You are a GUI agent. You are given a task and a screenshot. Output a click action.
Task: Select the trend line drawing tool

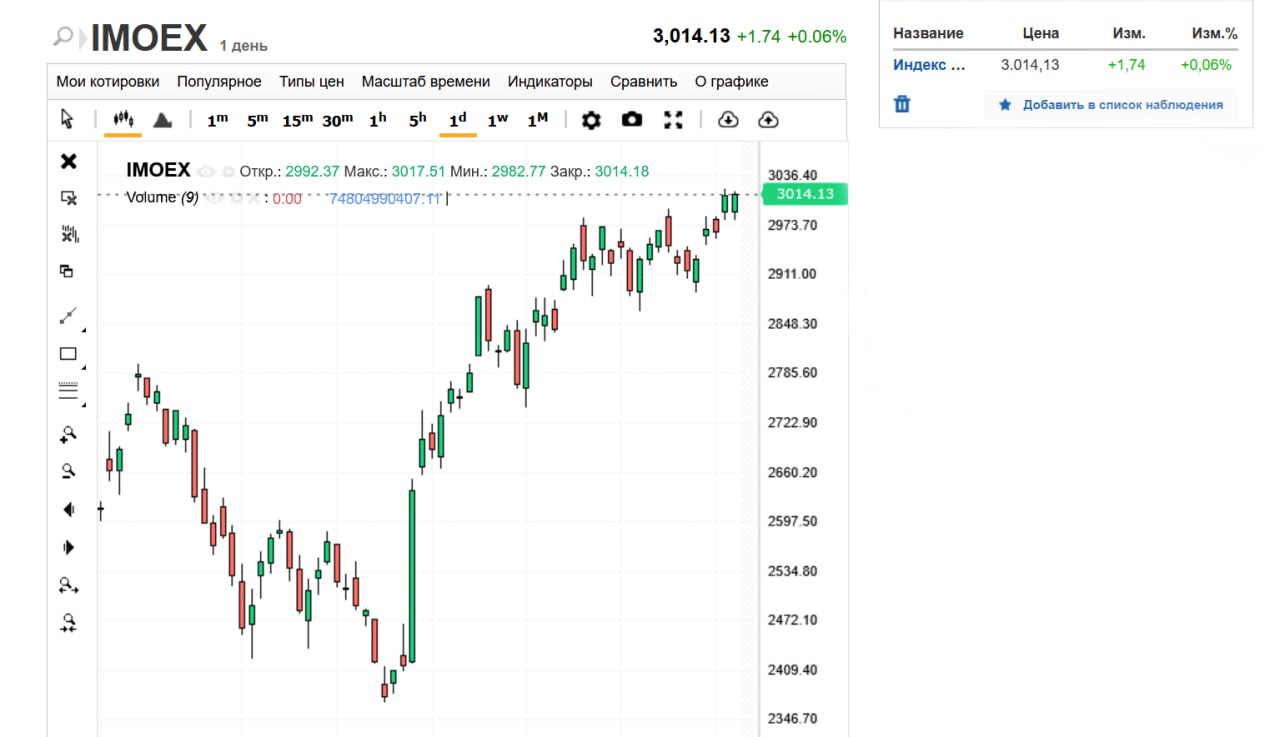click(68, 316)
